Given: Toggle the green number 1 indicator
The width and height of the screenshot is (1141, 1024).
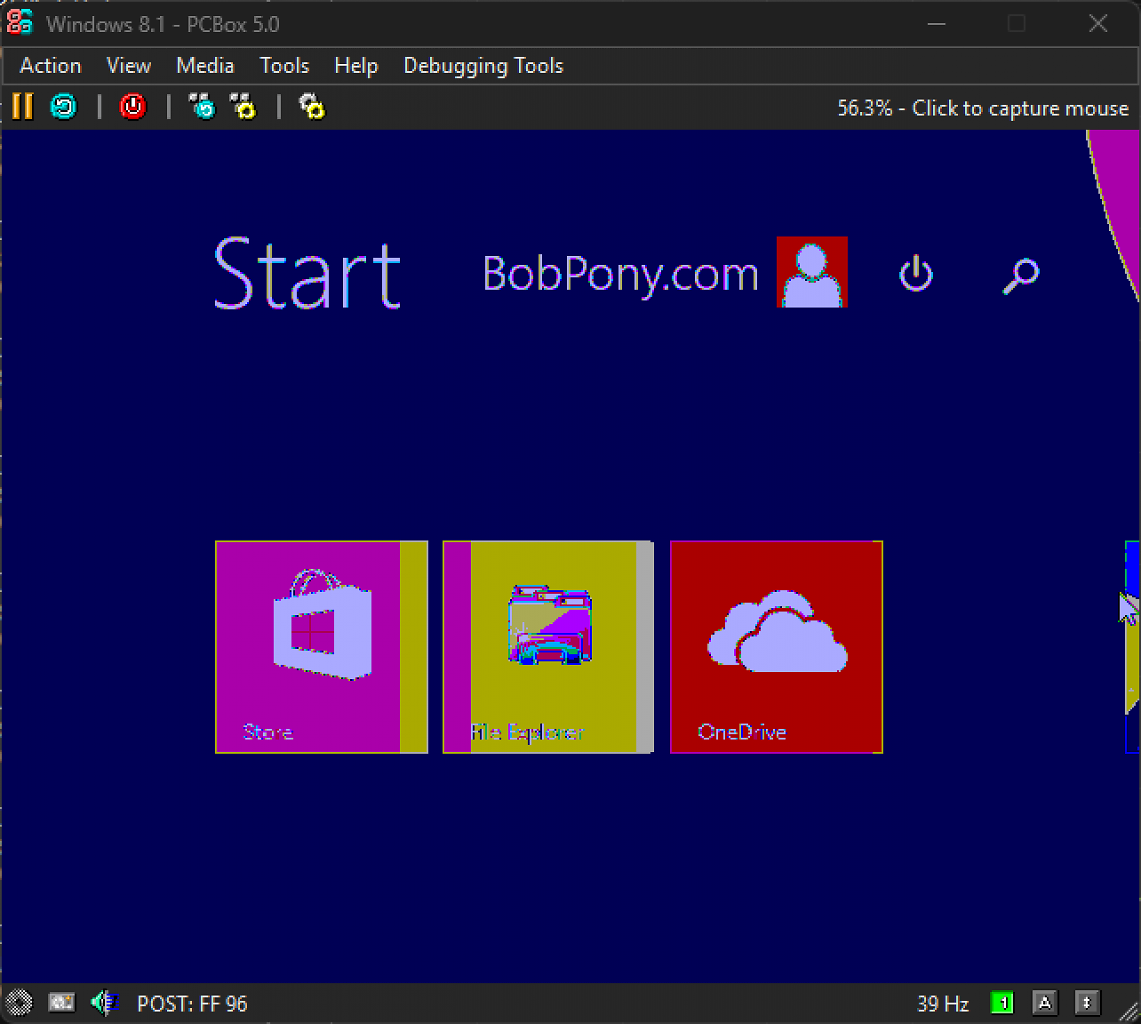Looking at the screenshot, I should [x=1002, y=1003].
